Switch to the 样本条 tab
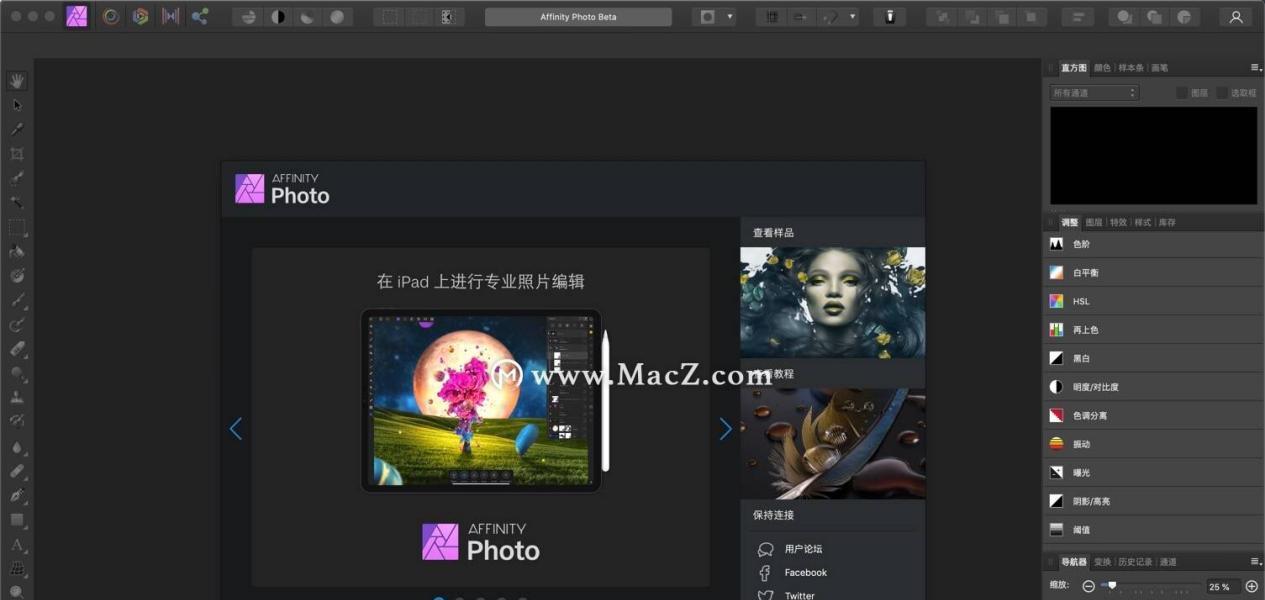The image size is (1265, 600). tap(1131, 68)
